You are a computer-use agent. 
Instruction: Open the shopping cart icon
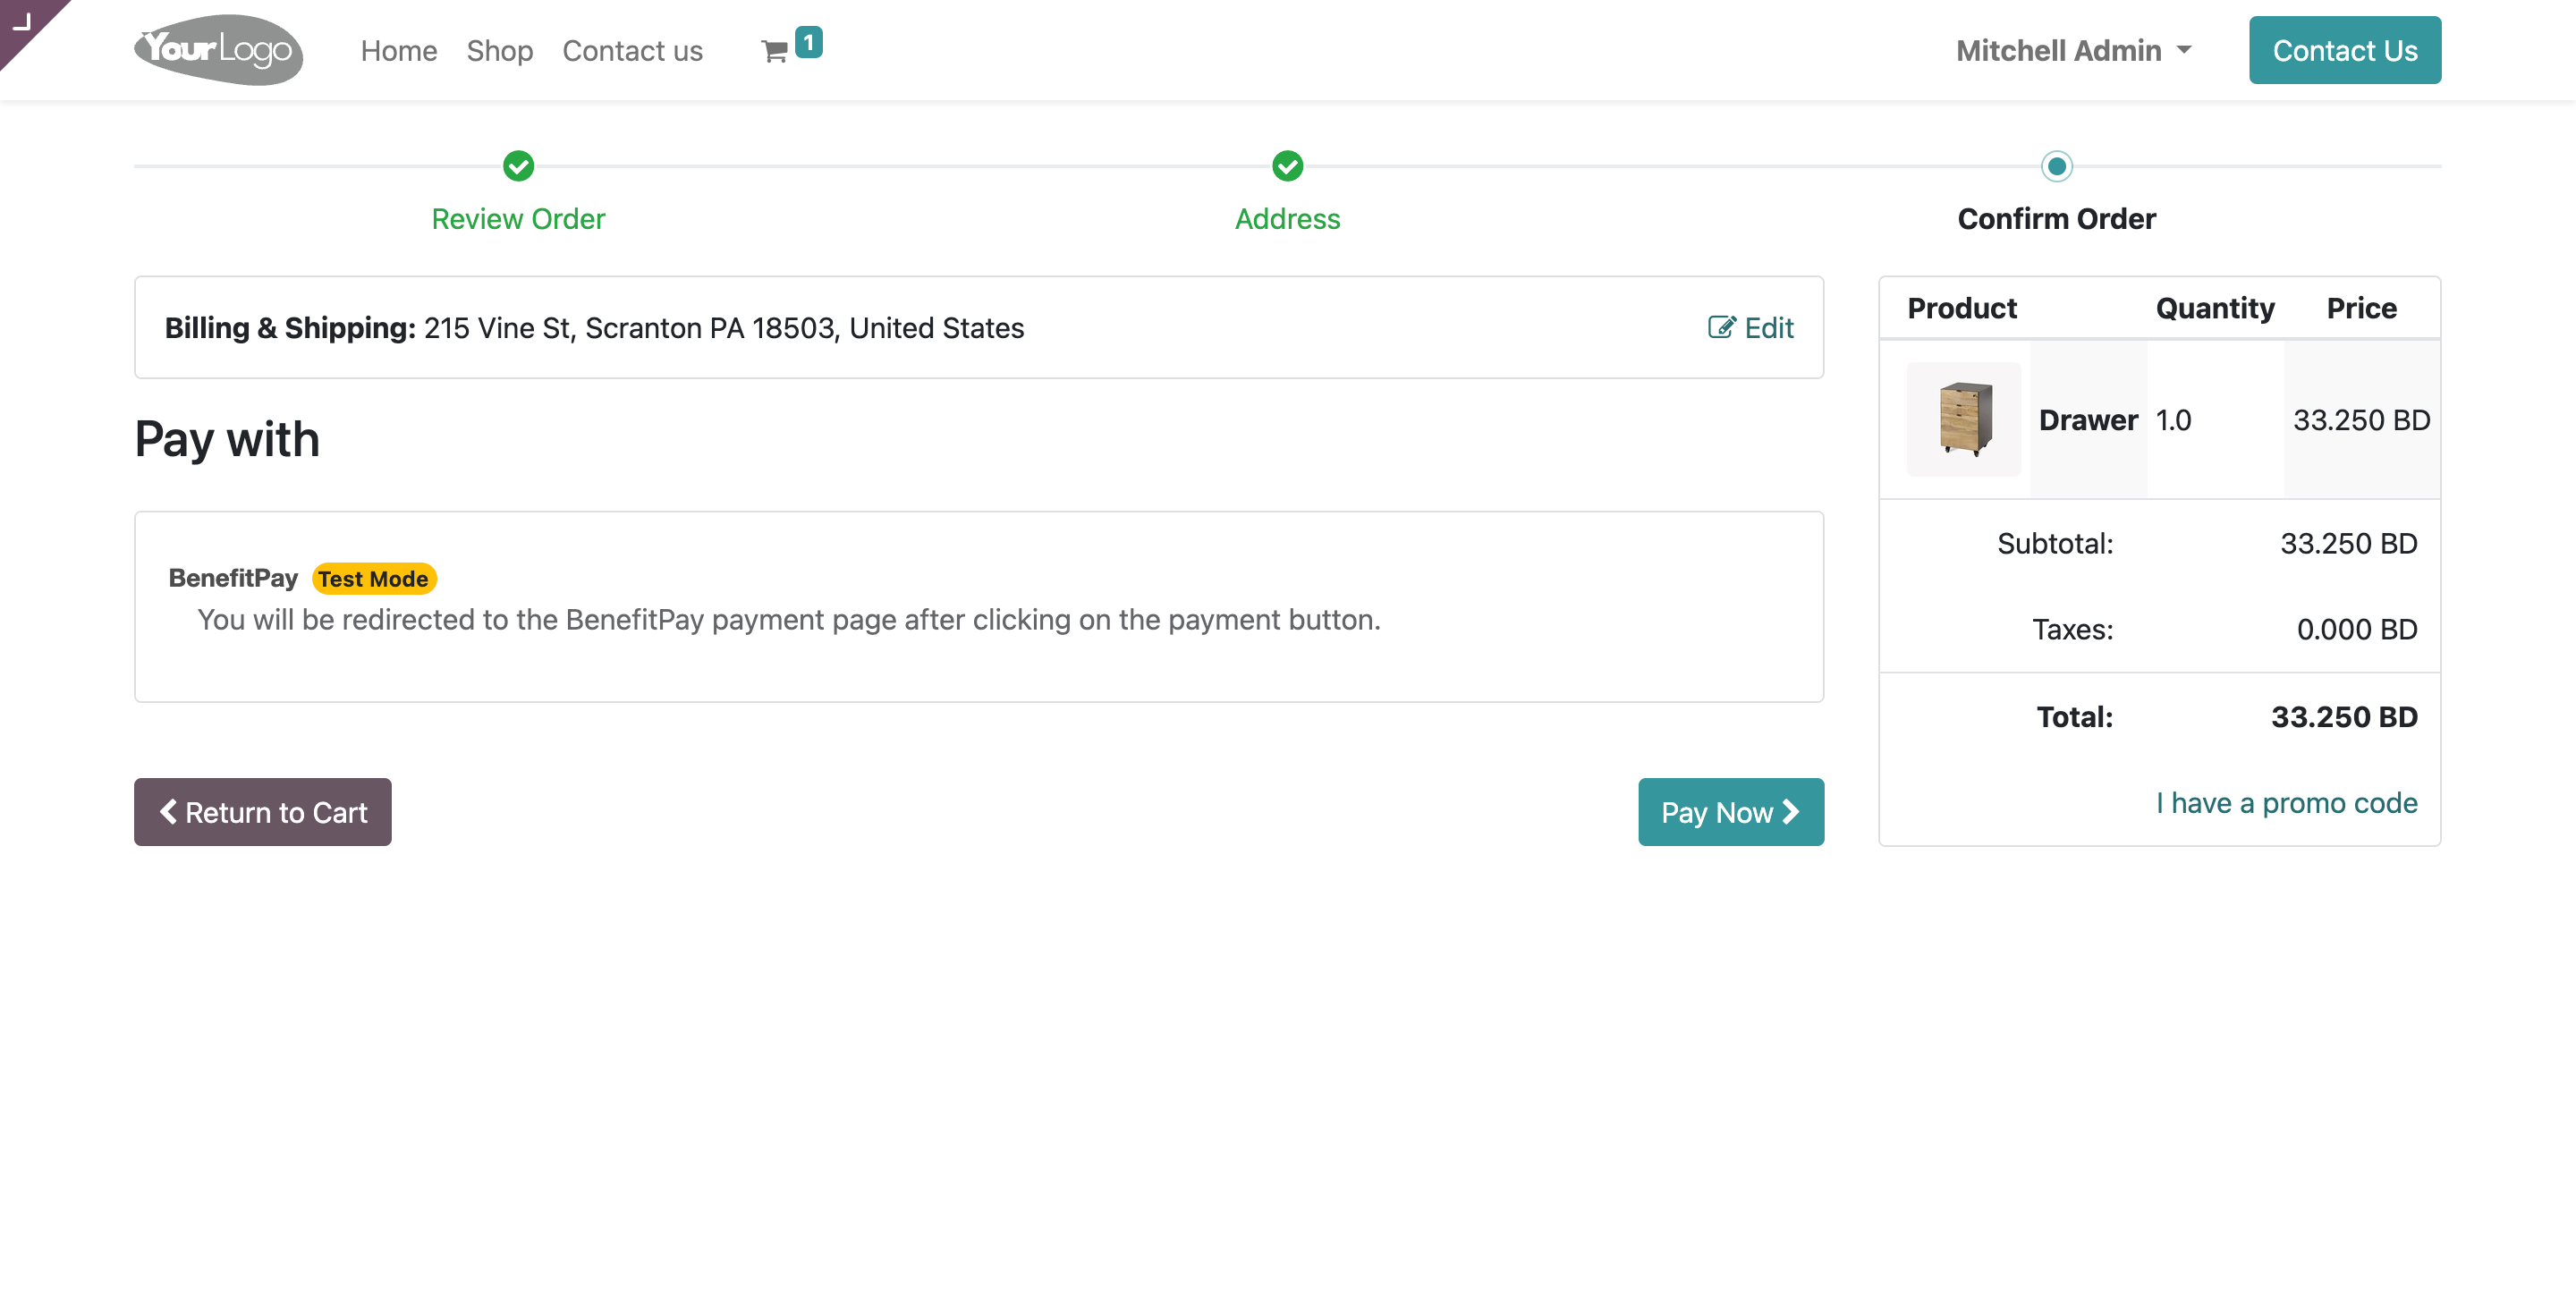pyautogui.click(x=774, y=52)
